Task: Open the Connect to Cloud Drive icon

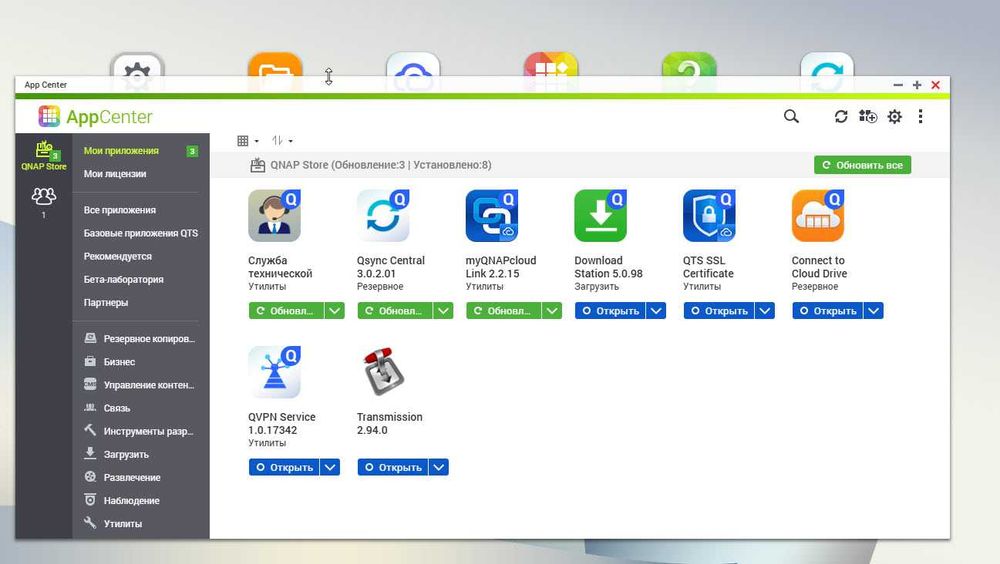Action: coord(818,216)
